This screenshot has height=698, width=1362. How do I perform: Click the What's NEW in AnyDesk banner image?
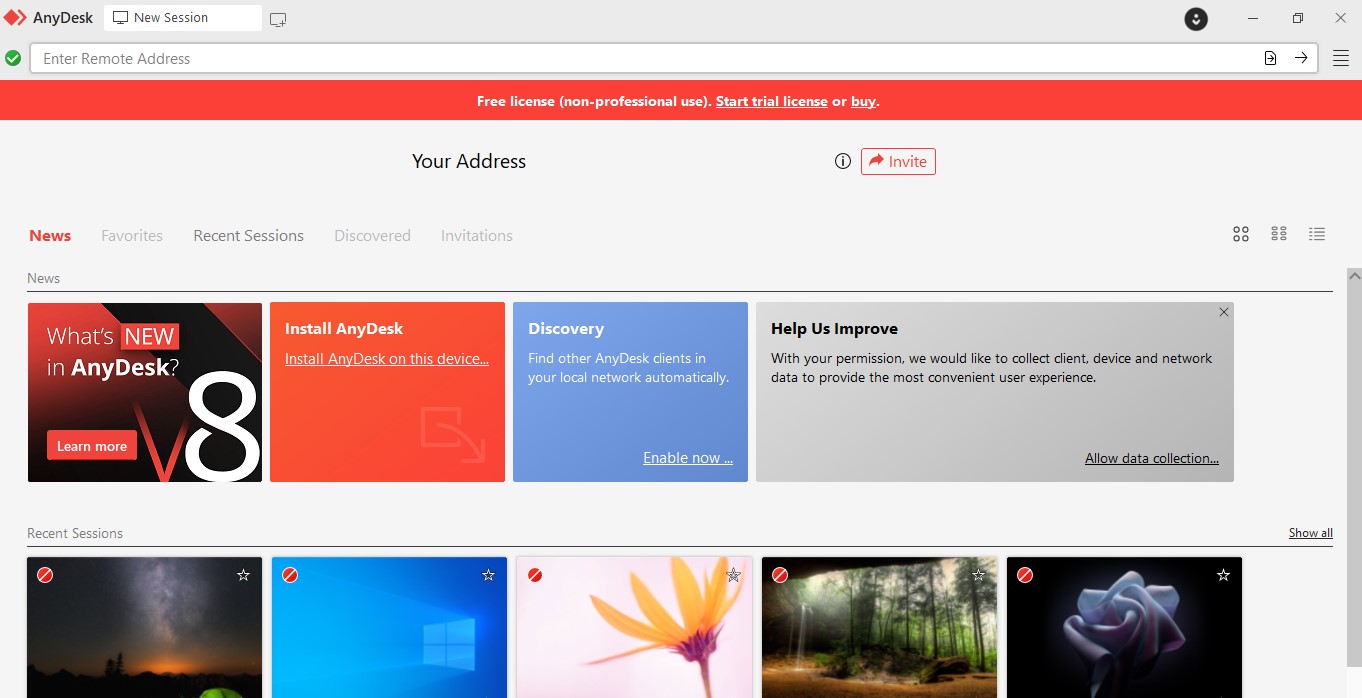(145, 392)
